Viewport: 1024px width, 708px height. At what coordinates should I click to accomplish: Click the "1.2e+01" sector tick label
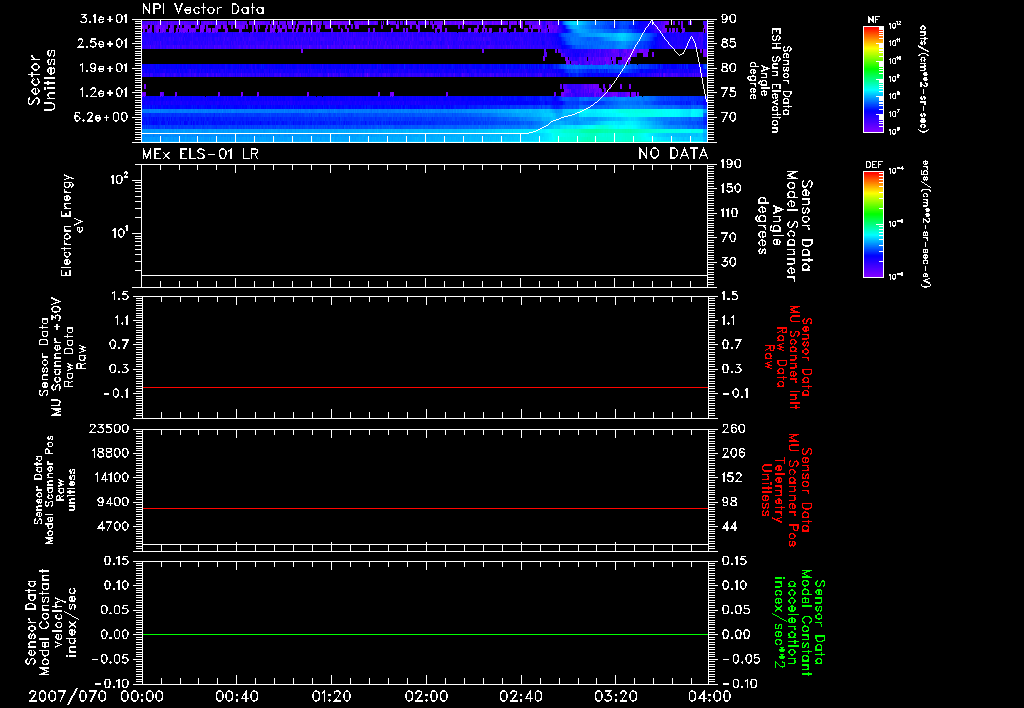click(103, 93)
